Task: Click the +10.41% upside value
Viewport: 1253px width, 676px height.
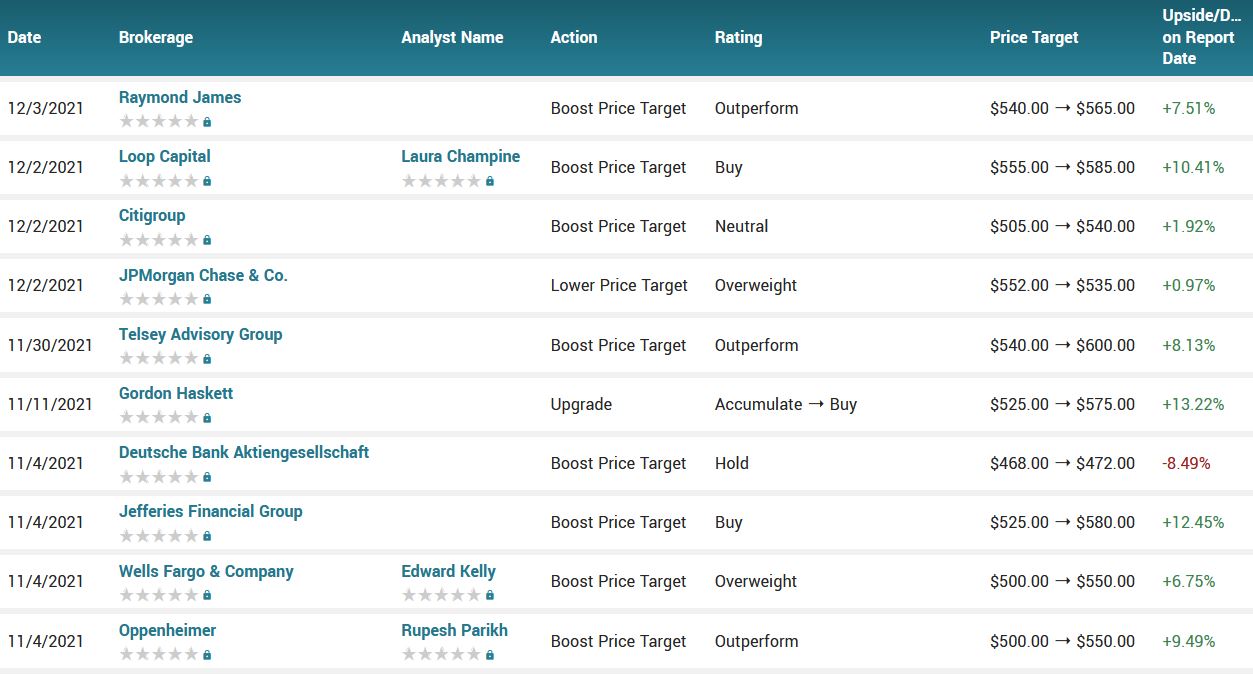Action: 1193,167
